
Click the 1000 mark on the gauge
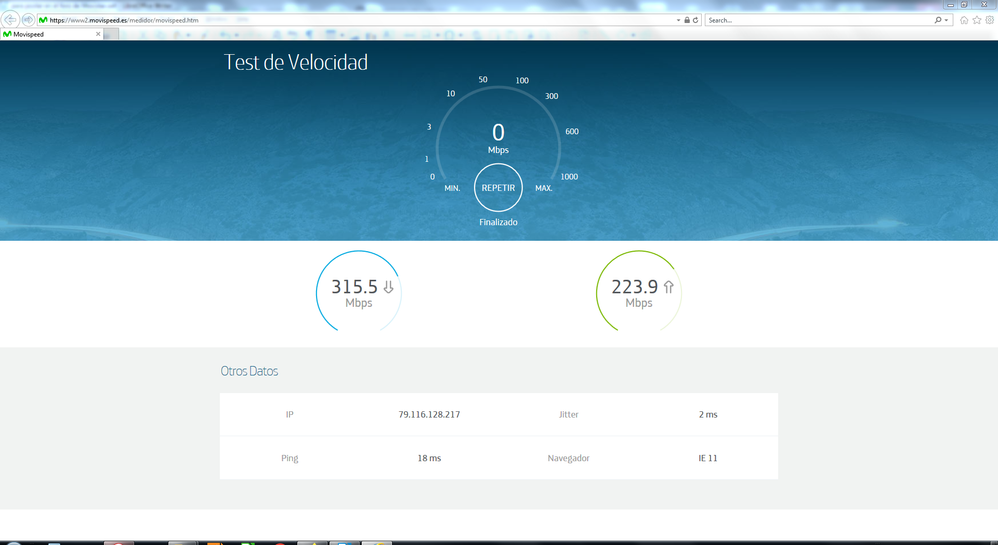click(569, 177)
